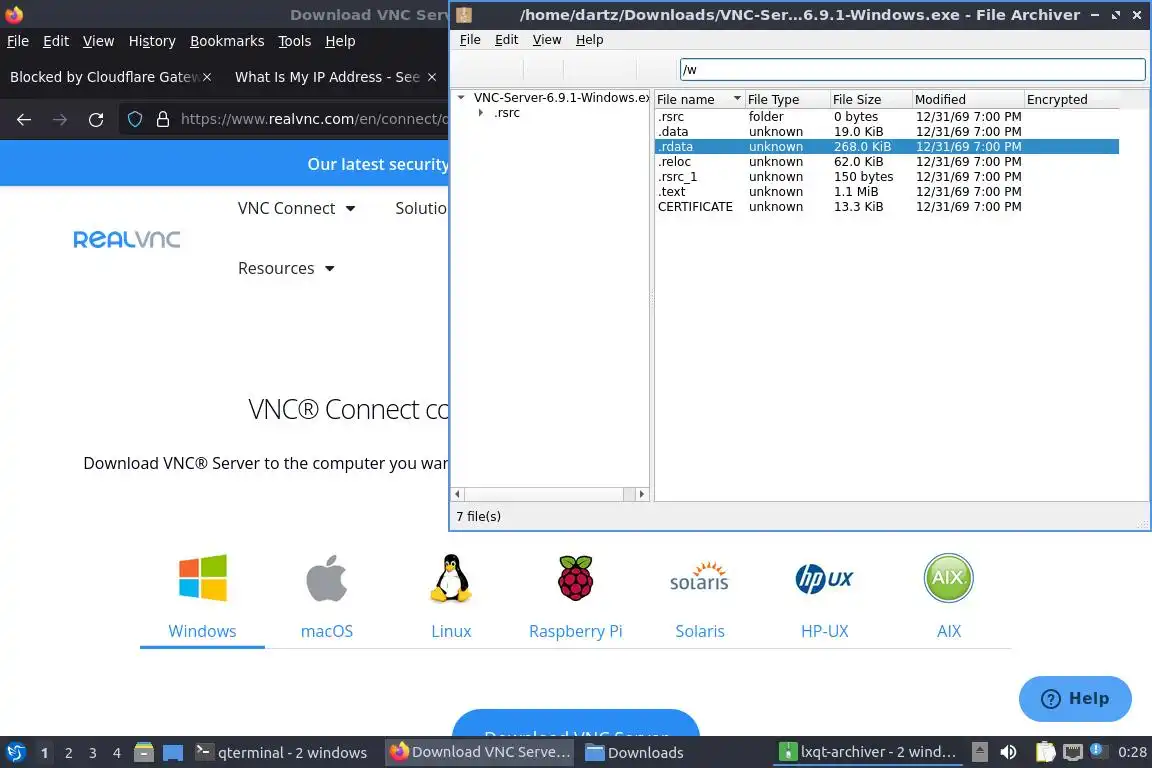Open Firefox Bookmarks menu

(227, 41)
